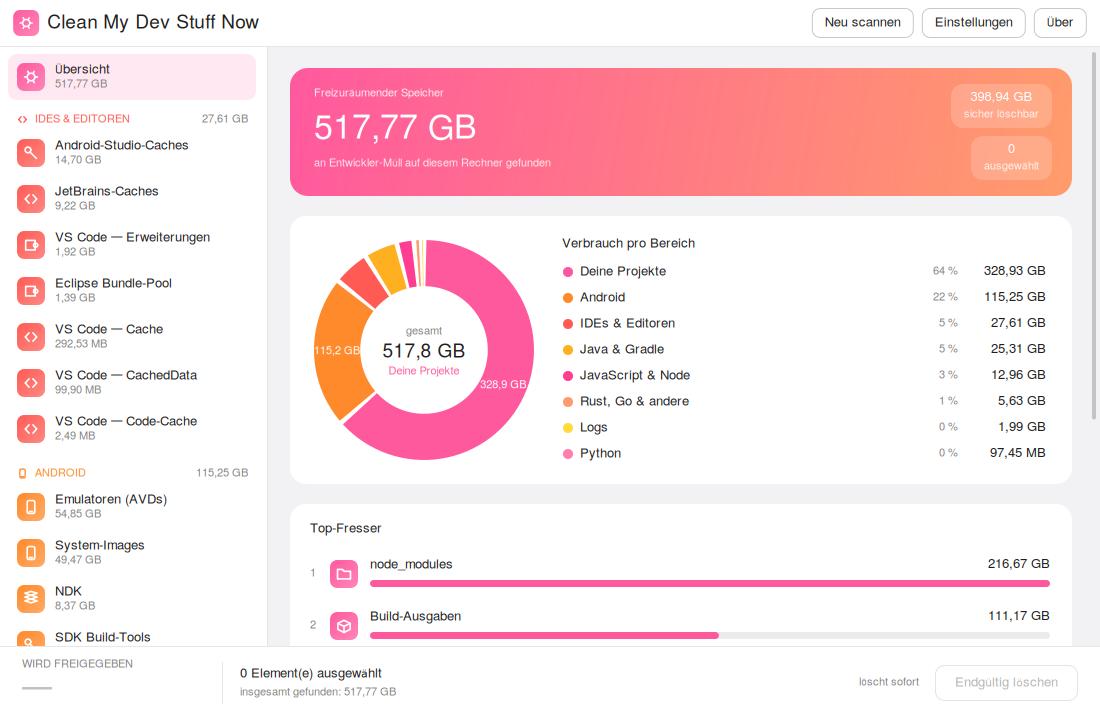
Task: Open Einstellungen
Action: (x=973, y=22)
